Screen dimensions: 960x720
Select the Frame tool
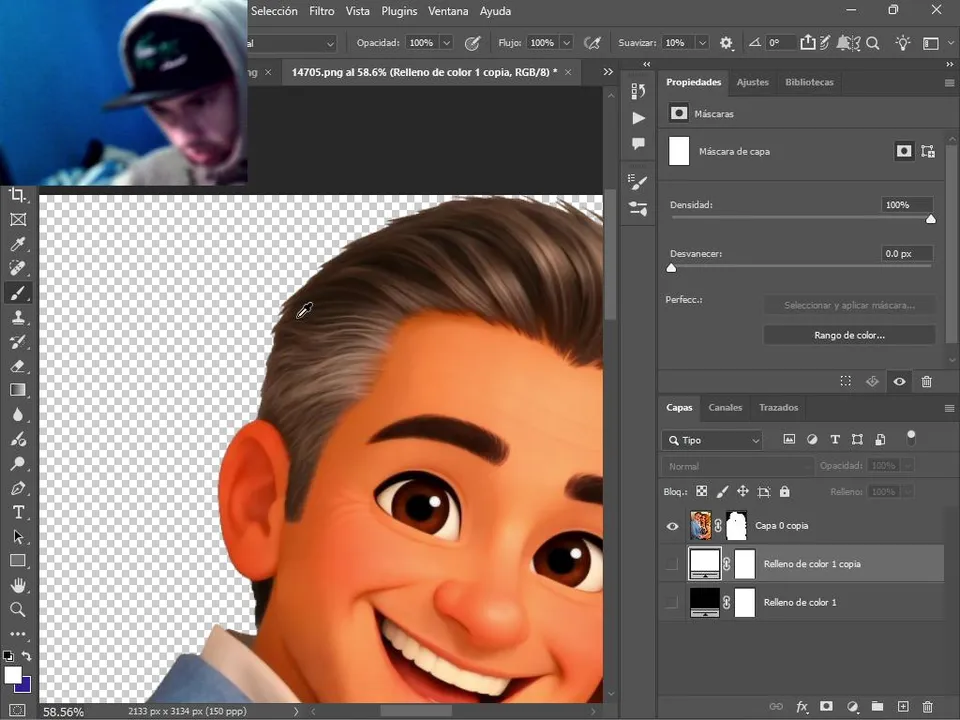tap(18, 219)
